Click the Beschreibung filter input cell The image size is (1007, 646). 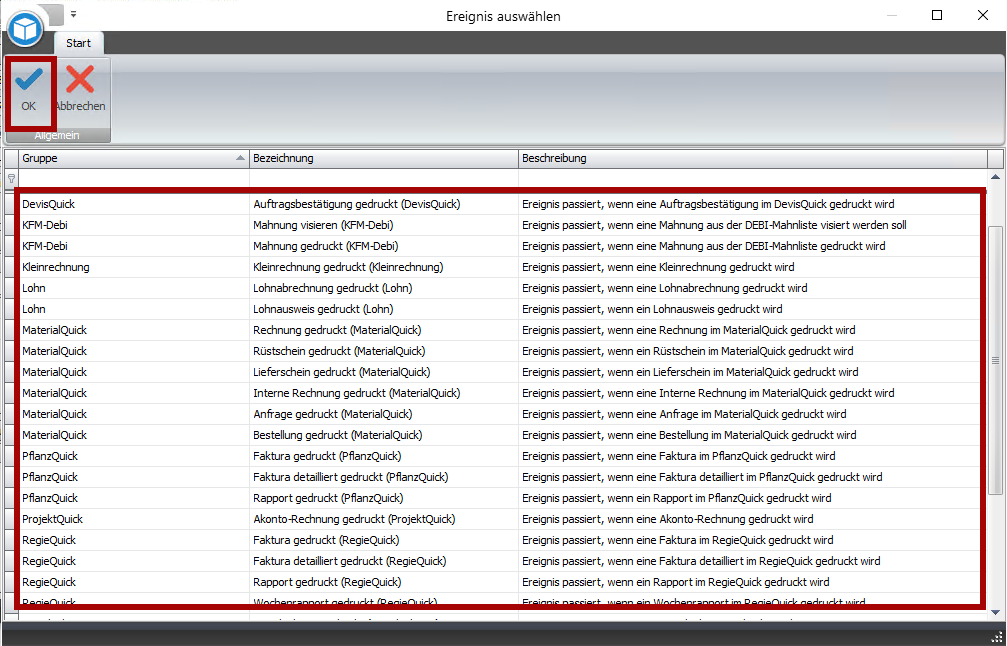tap(753, 179)
